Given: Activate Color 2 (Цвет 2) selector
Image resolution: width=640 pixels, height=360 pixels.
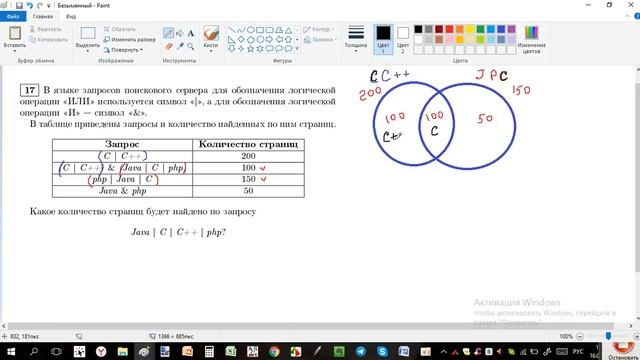Looking at the screenshot, I should tap(403, 39).
